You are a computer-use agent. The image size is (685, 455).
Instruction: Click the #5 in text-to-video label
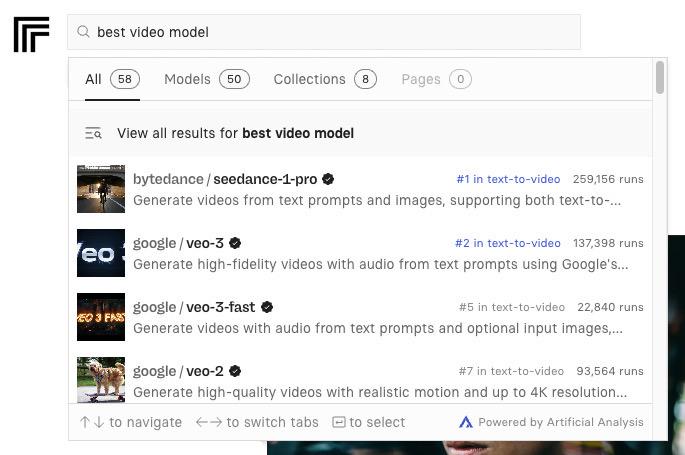[512, 307]
